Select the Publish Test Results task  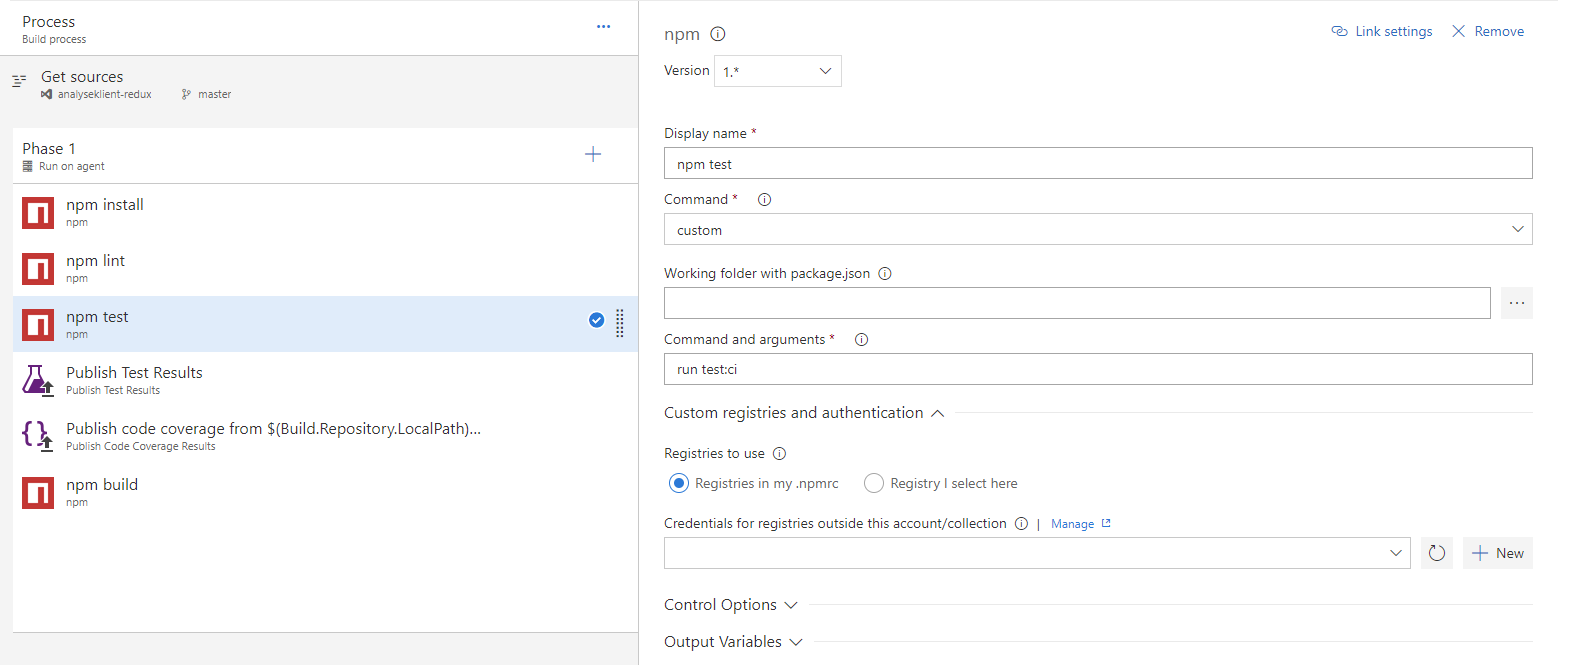tap(134, 380)
